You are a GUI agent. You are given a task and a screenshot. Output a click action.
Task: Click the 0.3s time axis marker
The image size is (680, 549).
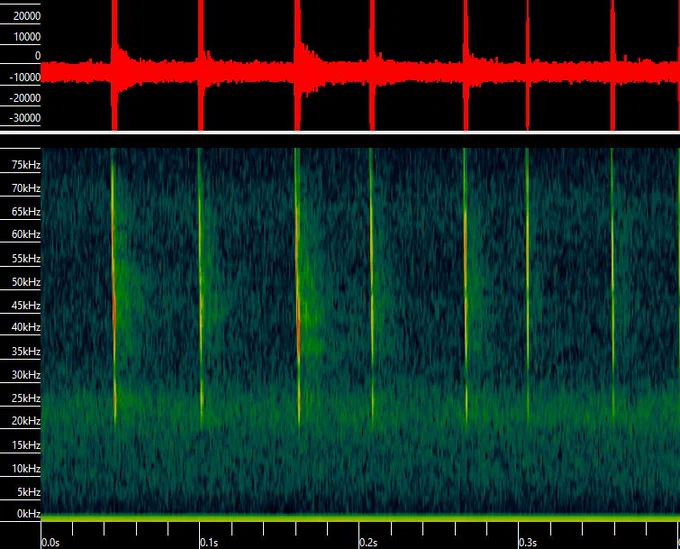(x=528, y=543)
